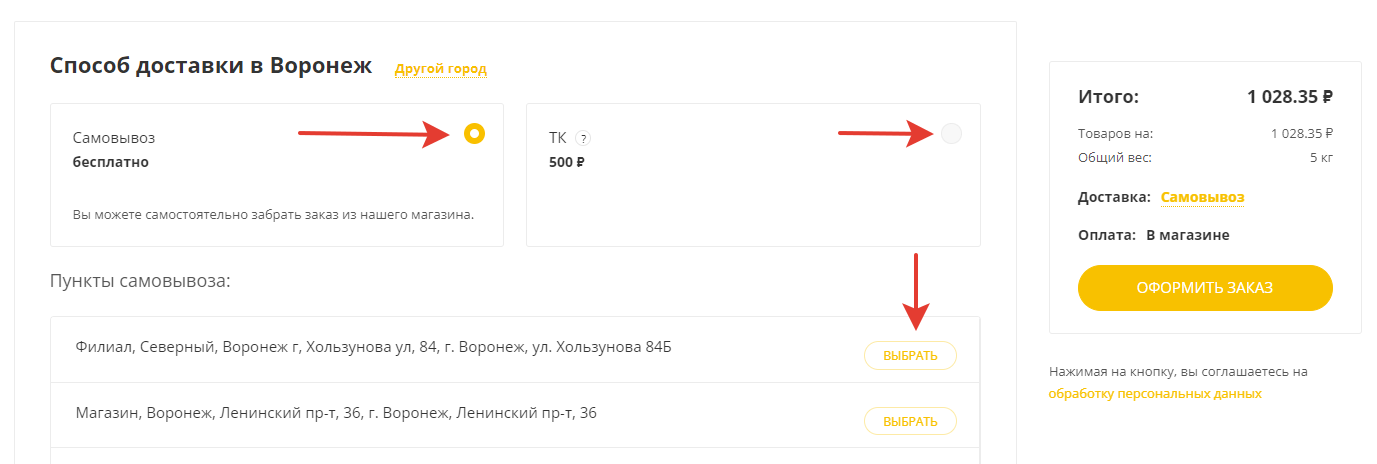Click the 500 ₽ price under ТК
1377x464 pixels.
[567, 162]
